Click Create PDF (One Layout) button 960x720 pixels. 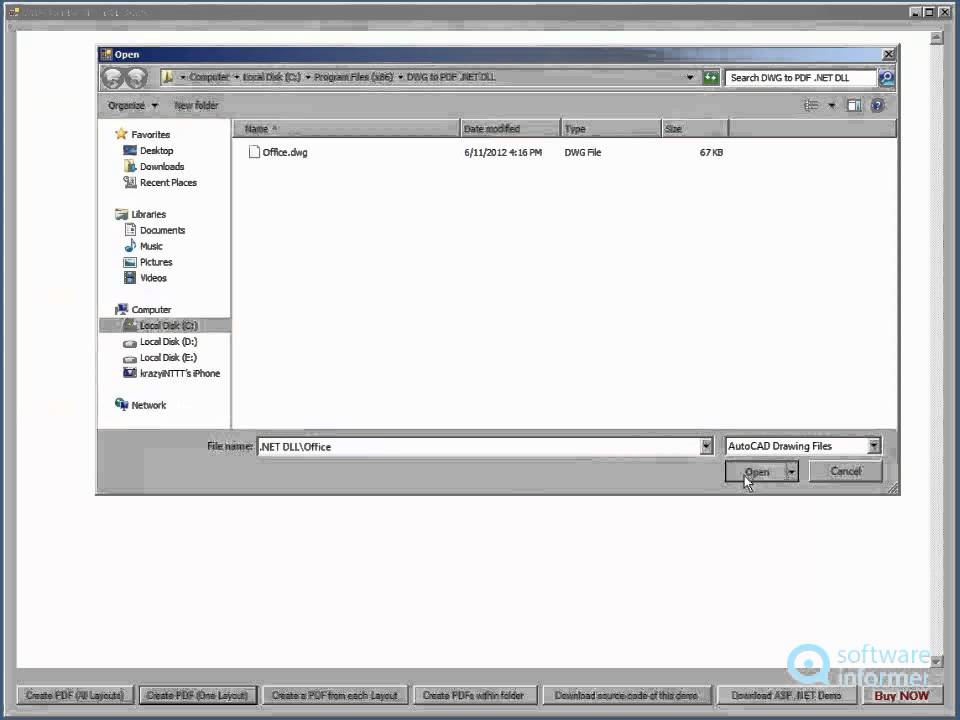click(197, 696)
